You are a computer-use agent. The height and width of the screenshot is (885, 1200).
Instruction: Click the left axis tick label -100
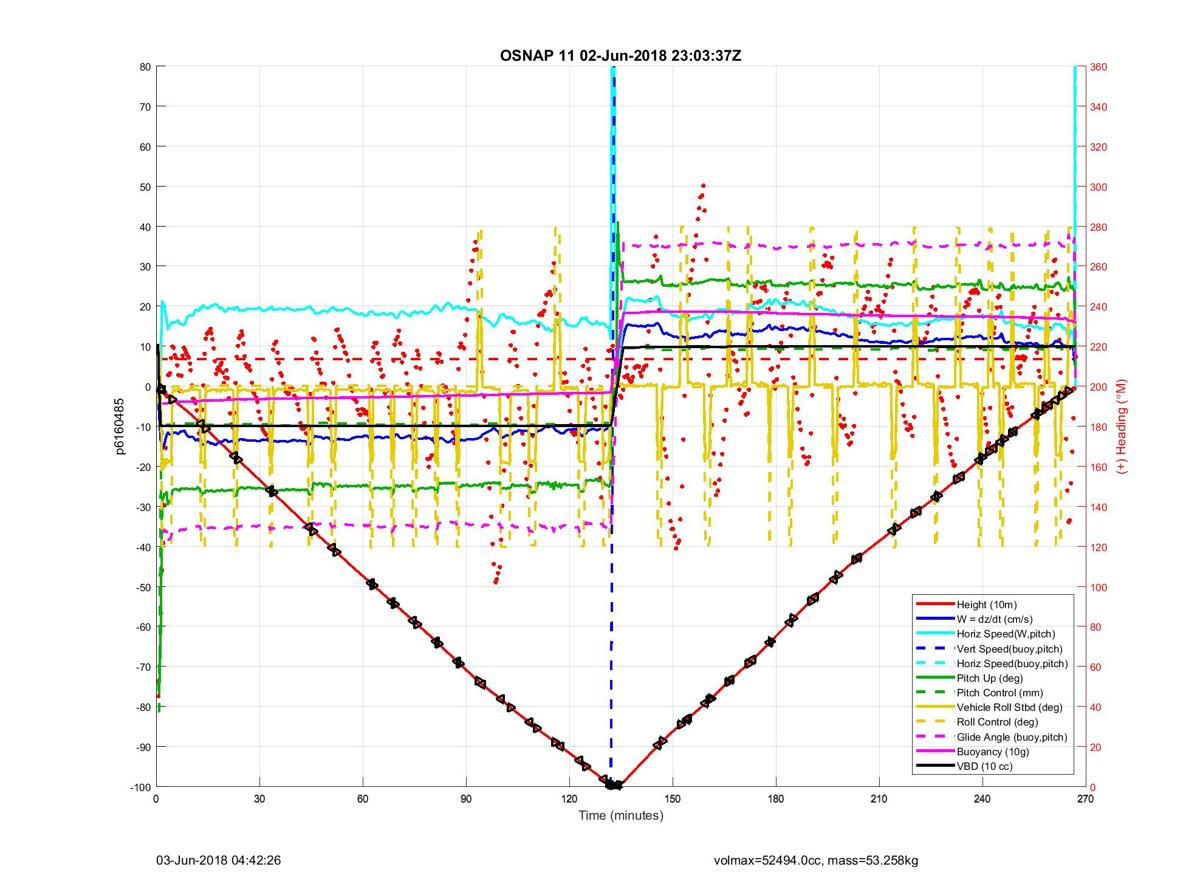pos(139,787)
